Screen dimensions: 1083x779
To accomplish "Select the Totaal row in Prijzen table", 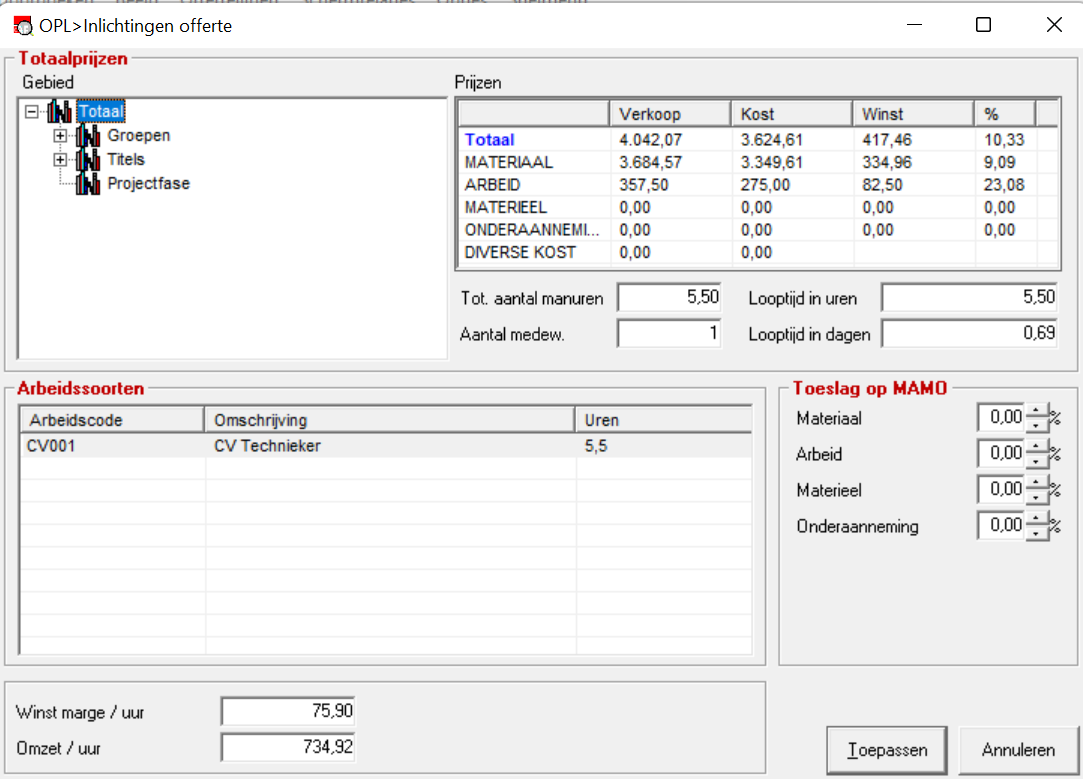I will pyautogui.click(x=758, y=140).
